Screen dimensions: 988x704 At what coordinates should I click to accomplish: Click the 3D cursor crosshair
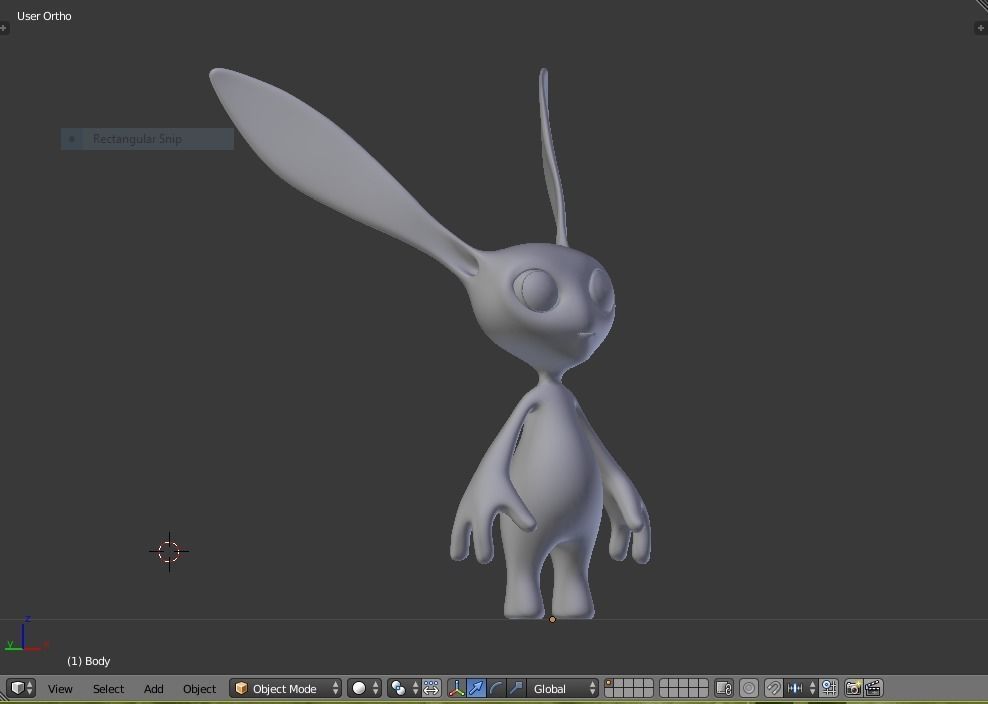[x=169, y=551]
